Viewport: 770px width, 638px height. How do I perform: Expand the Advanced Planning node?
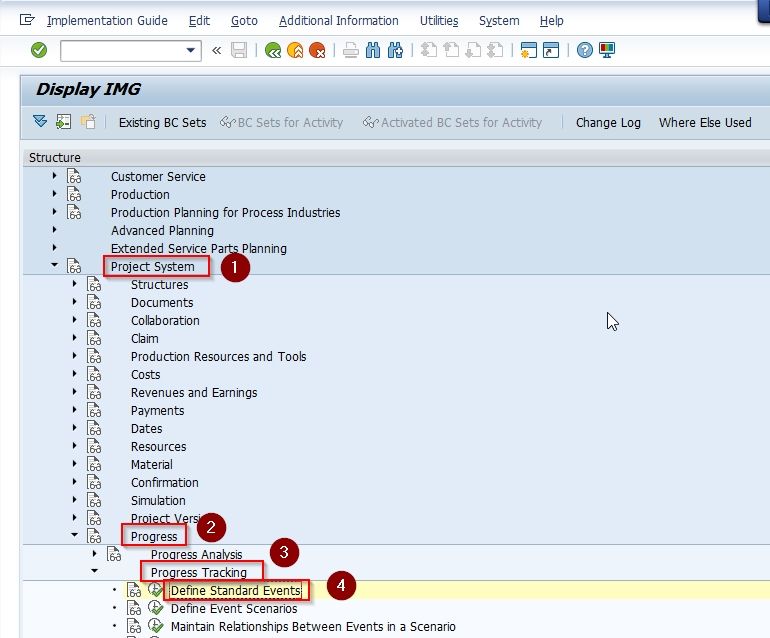point(55,229)
